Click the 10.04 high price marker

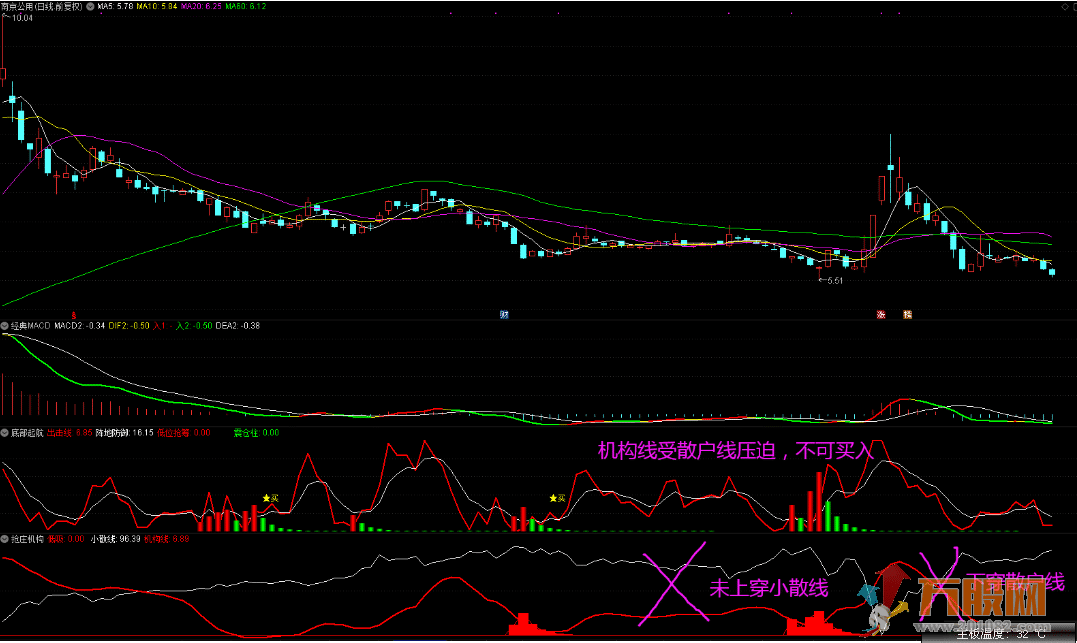pos(22,18)
